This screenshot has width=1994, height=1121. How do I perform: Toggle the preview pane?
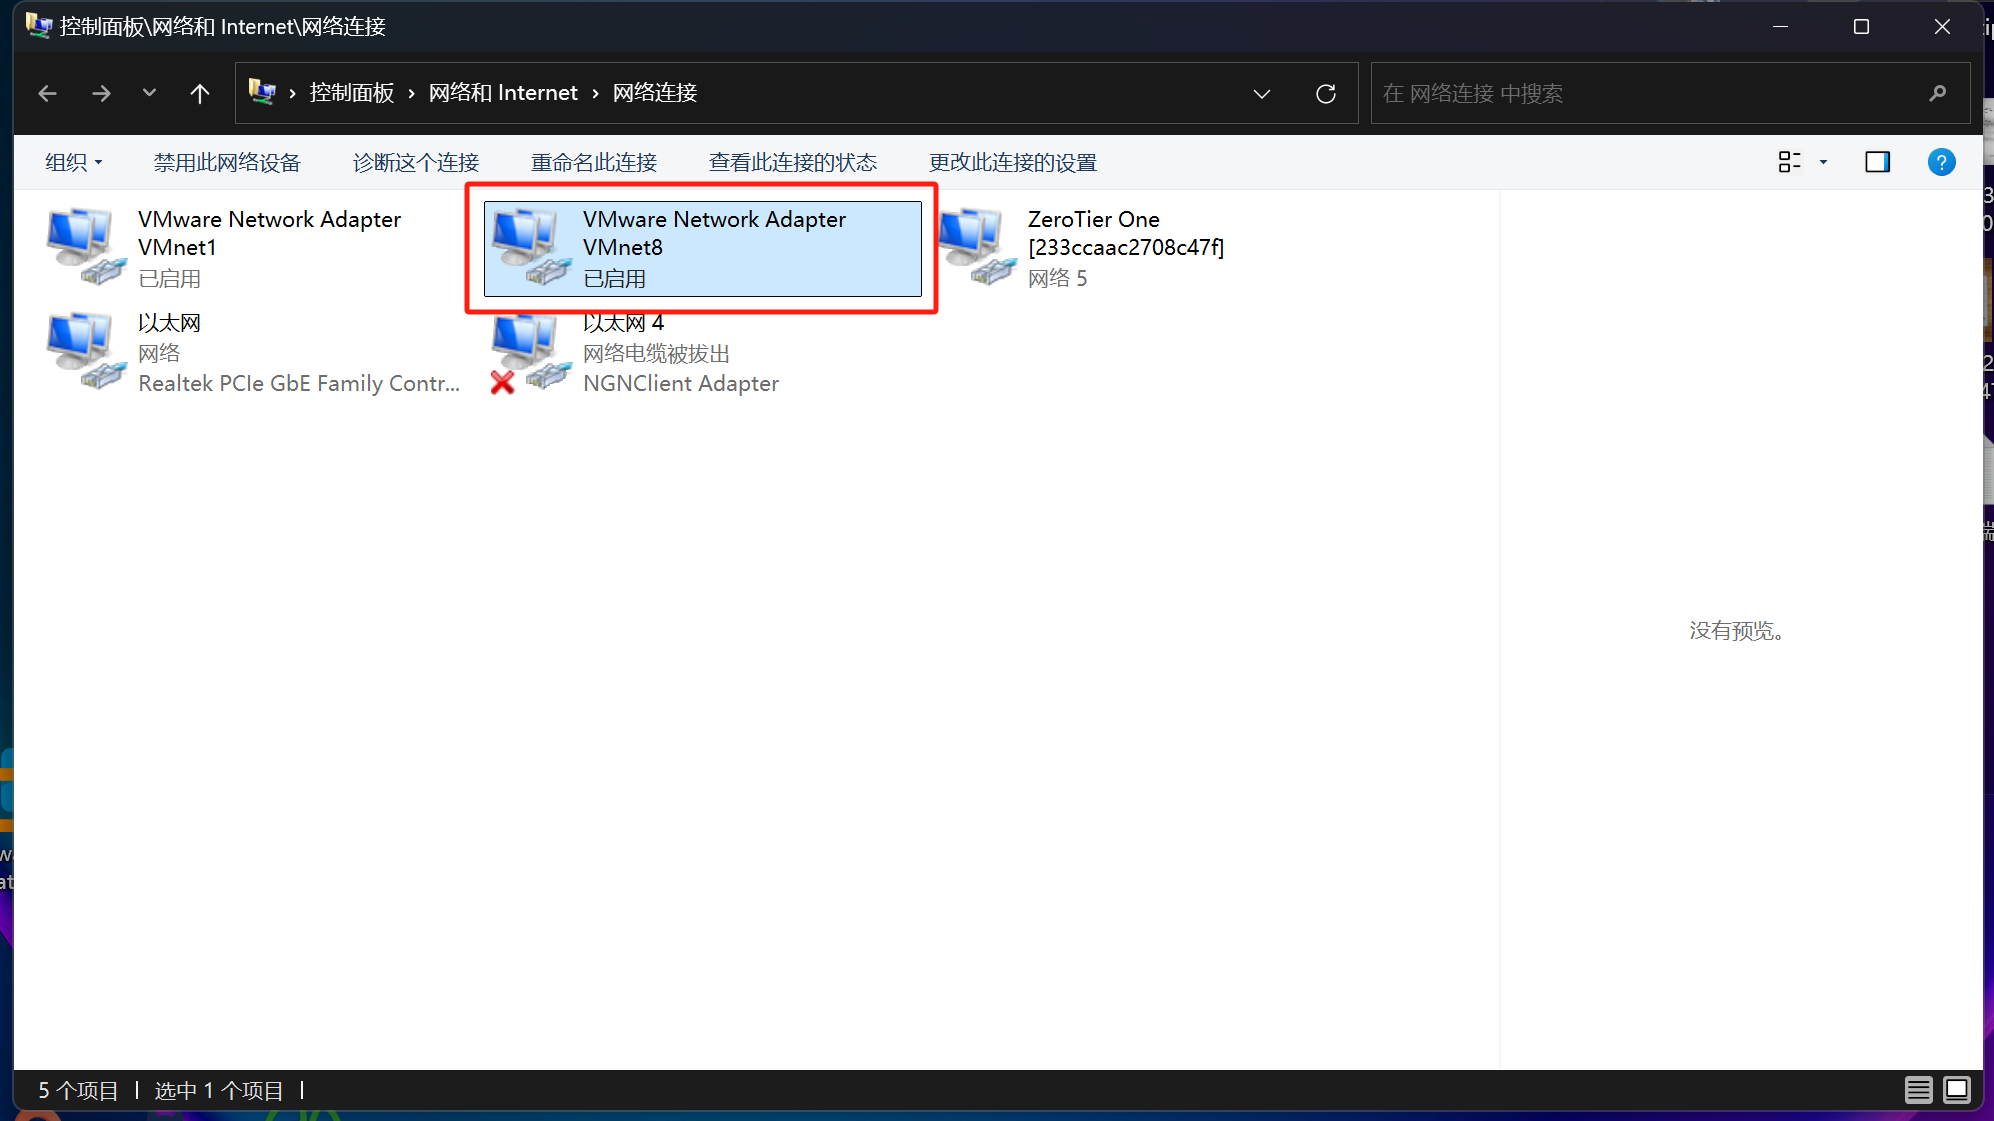pyautogui.click(x=1877, y=162)
